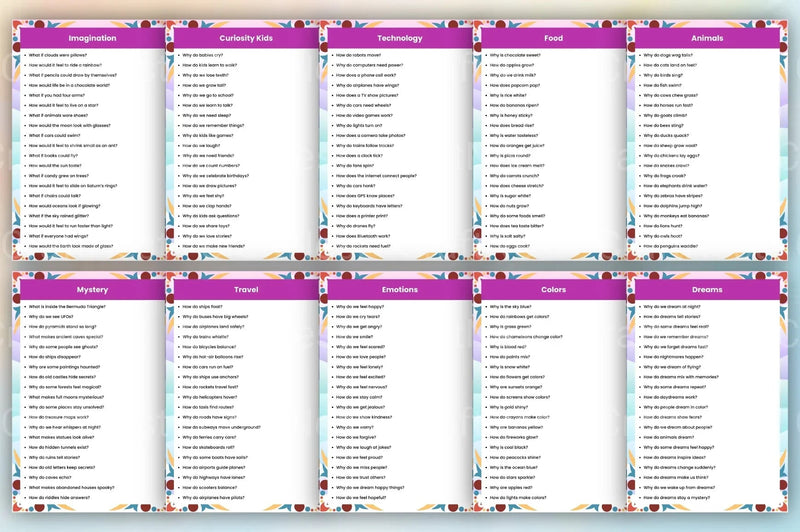Select 'How do animals dream?'
The height and width of the screenshot is (532, 800).
point(668,438)
